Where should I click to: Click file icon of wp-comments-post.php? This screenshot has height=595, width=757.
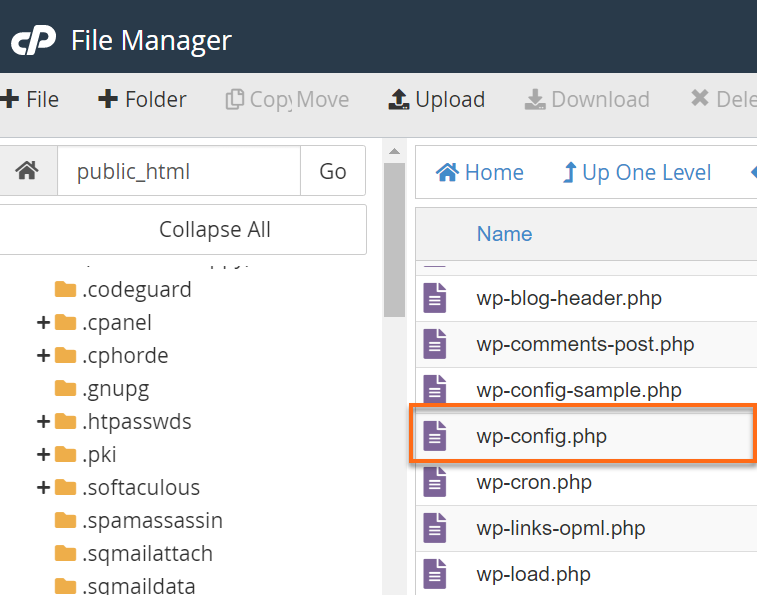[x=435, y=344]
